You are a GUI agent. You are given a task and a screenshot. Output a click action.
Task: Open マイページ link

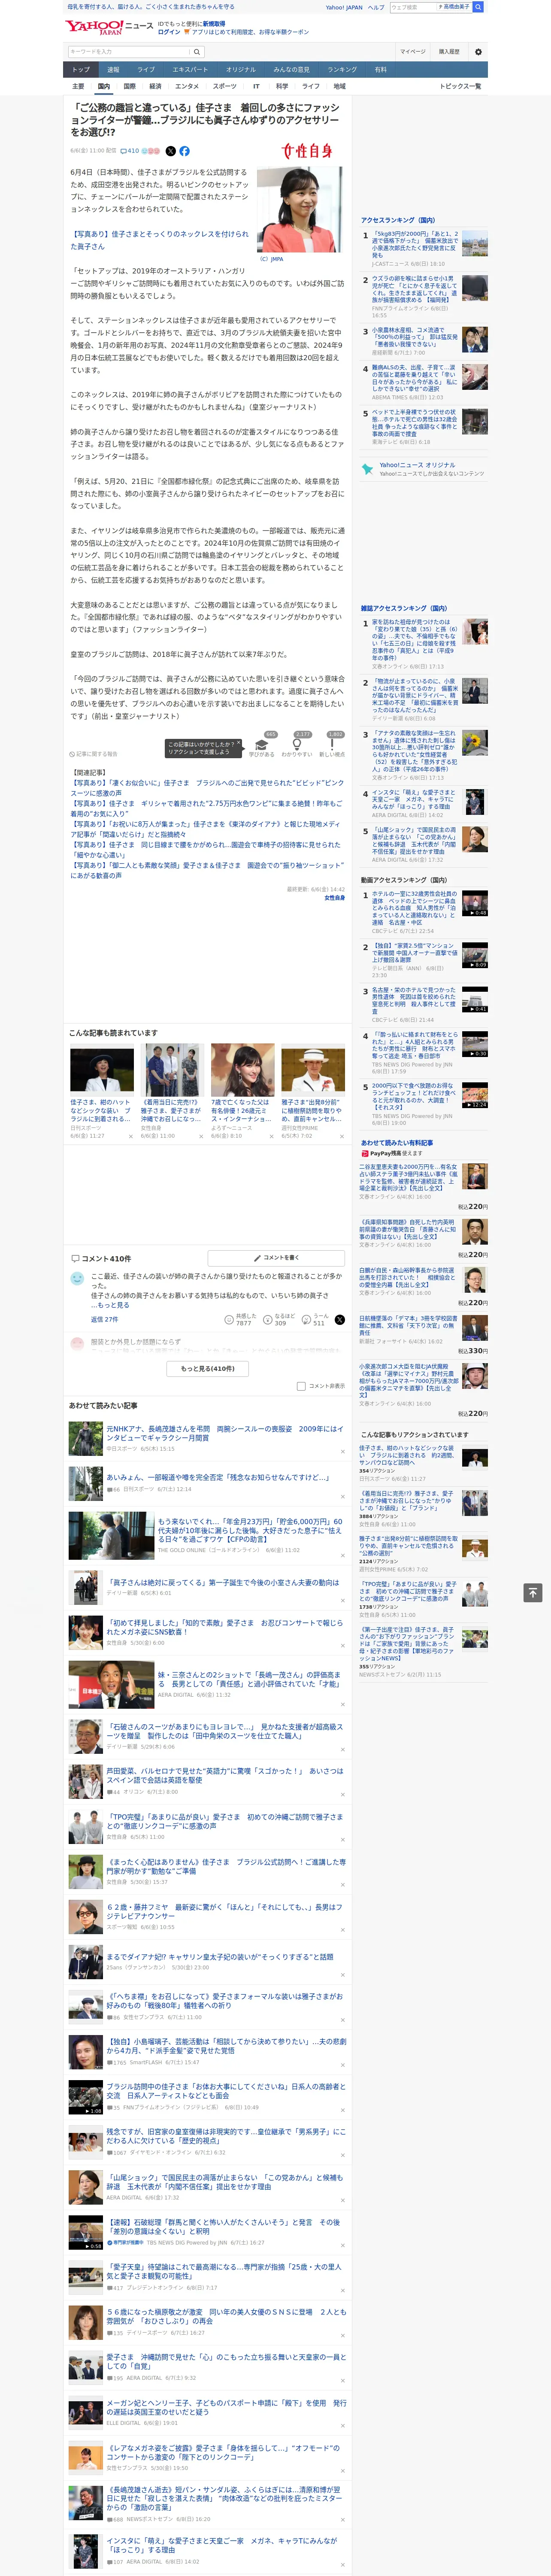pos(412,51)
